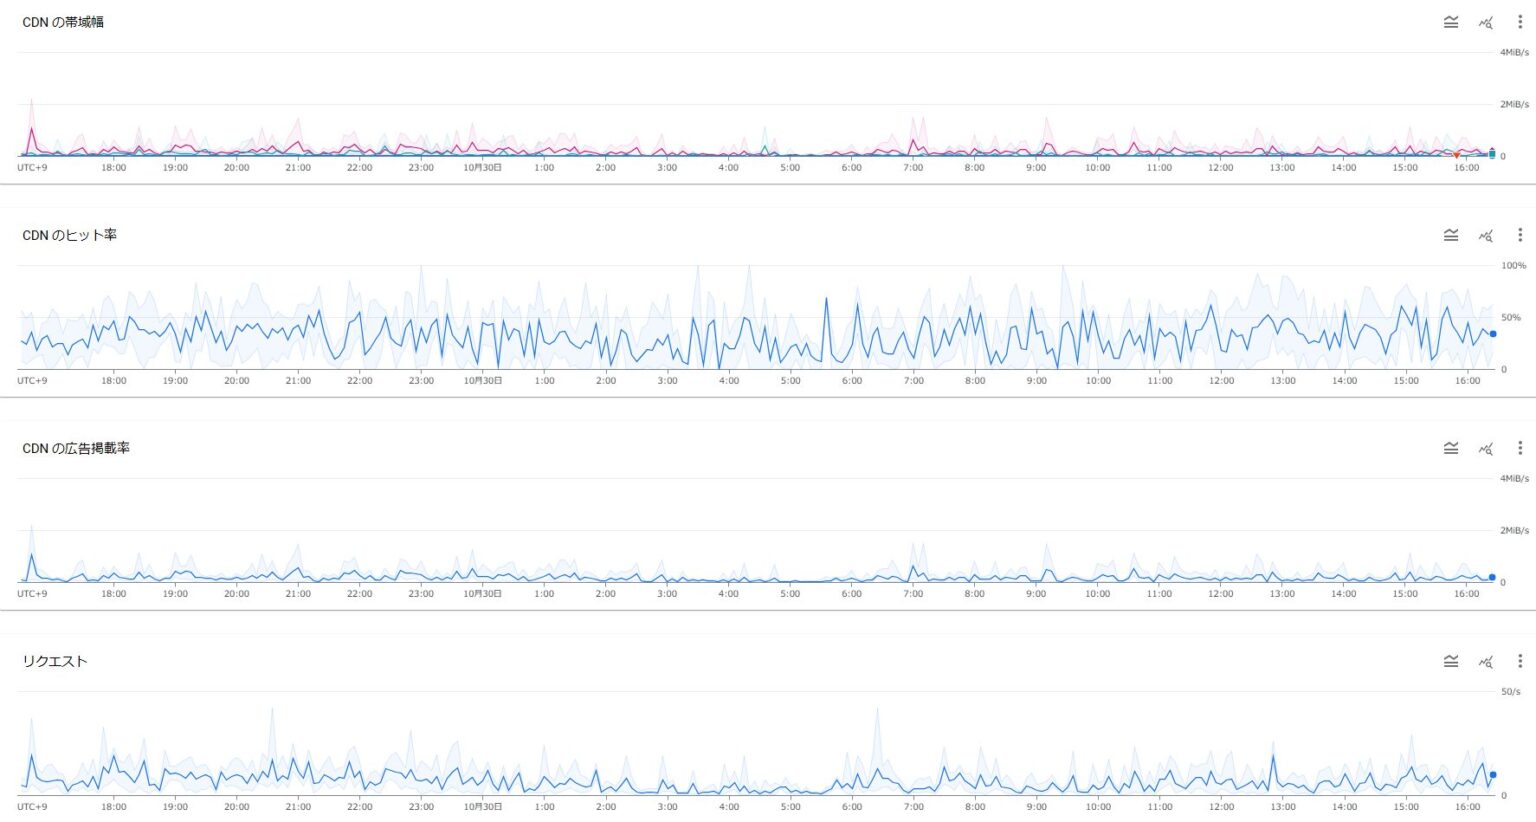This screenshot has width=1536, height=822.
Task: Toggle legend for CDN の広告掲載率 chart
Action: (1451, 448)
